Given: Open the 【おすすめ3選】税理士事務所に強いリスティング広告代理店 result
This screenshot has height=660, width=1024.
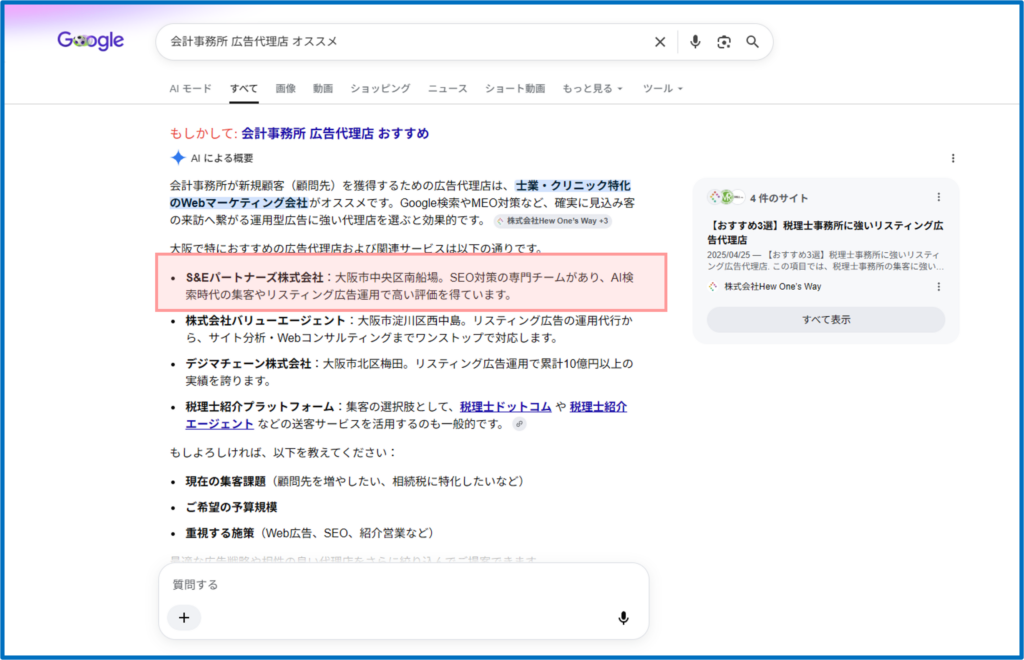Looking at the screenshot, I should click(x=825, y=232).
